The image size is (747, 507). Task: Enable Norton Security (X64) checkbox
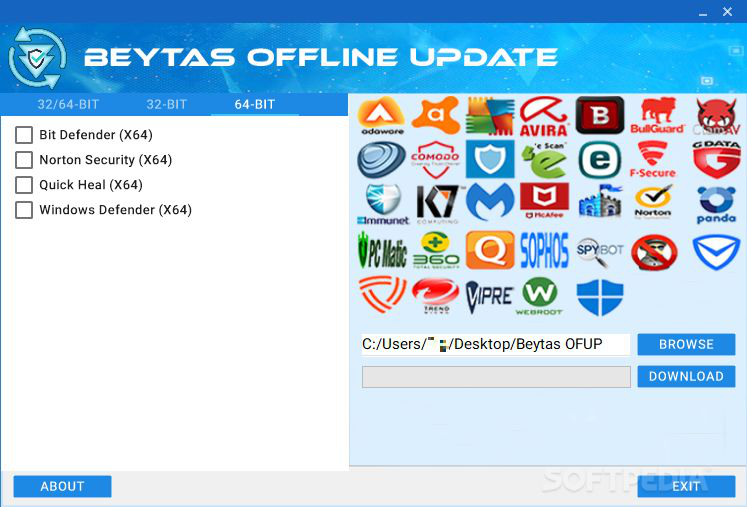pos(24,160)
